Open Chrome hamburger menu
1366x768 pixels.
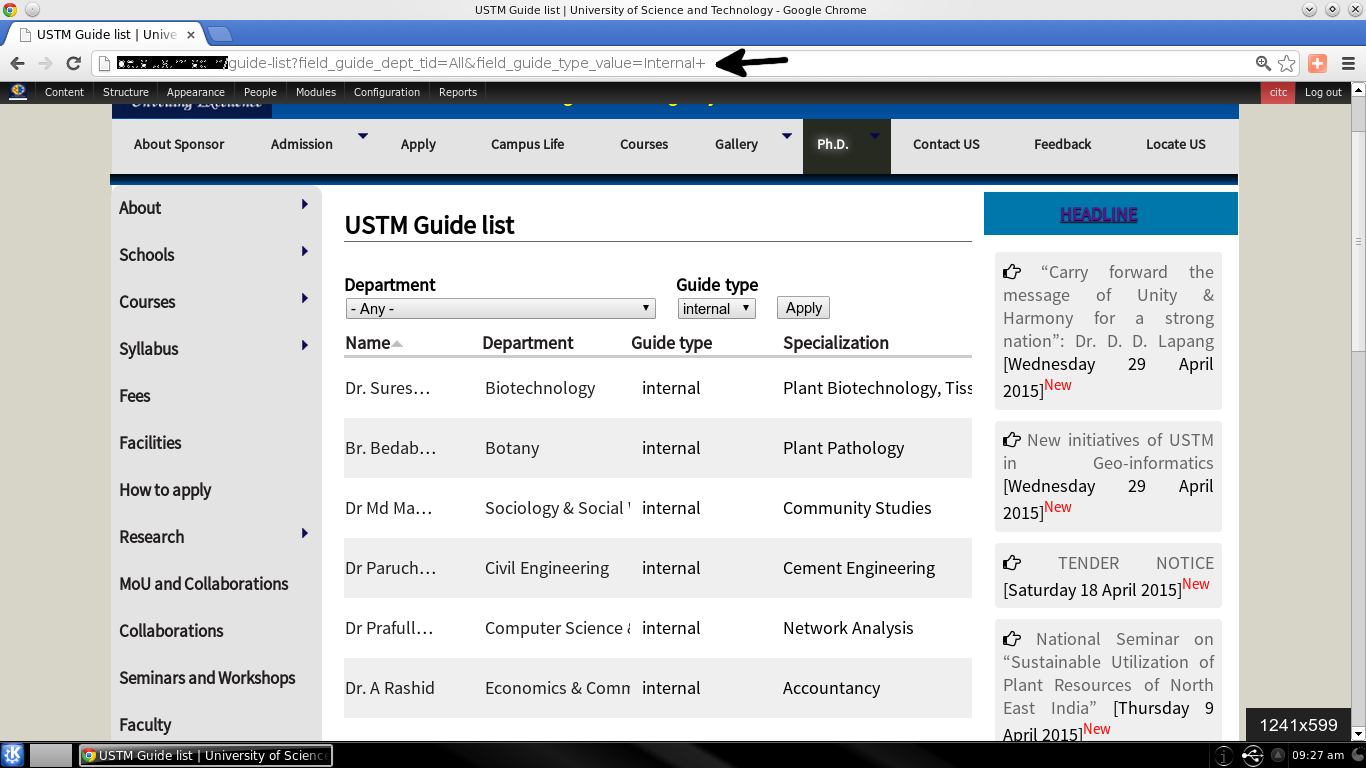[x=1348, y=63]
